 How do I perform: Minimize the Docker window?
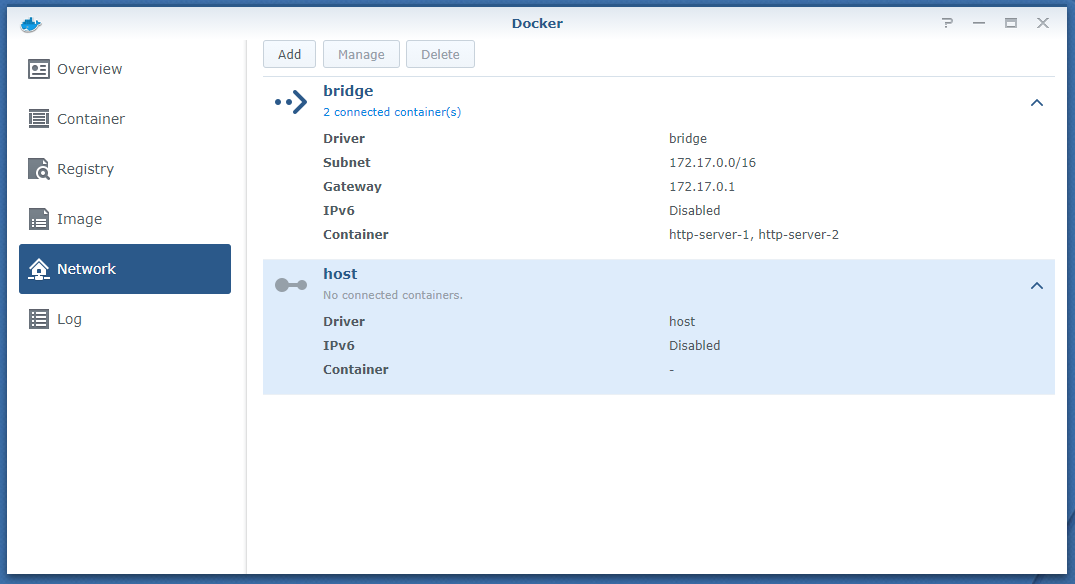(979, 23)
